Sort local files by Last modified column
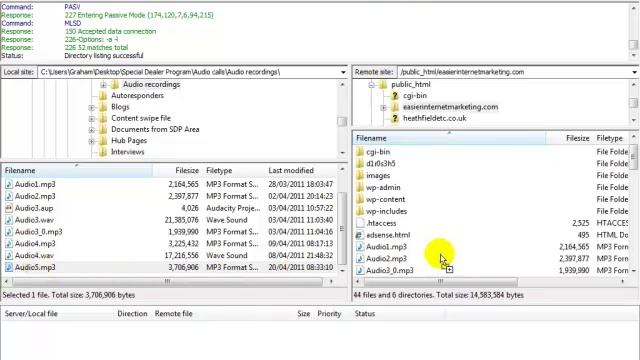Viewport: 640px width, 360px height. click(x=301, y=171)
